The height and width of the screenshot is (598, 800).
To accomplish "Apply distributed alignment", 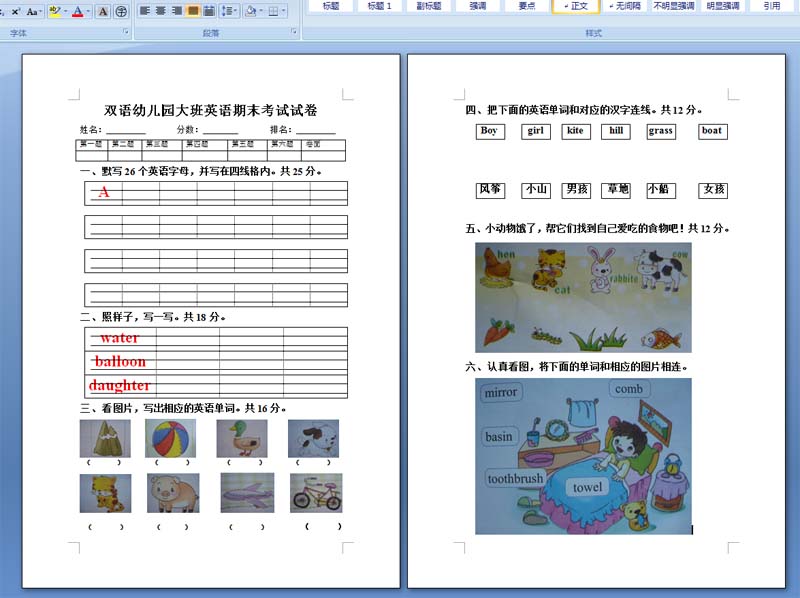I will 209,11.
